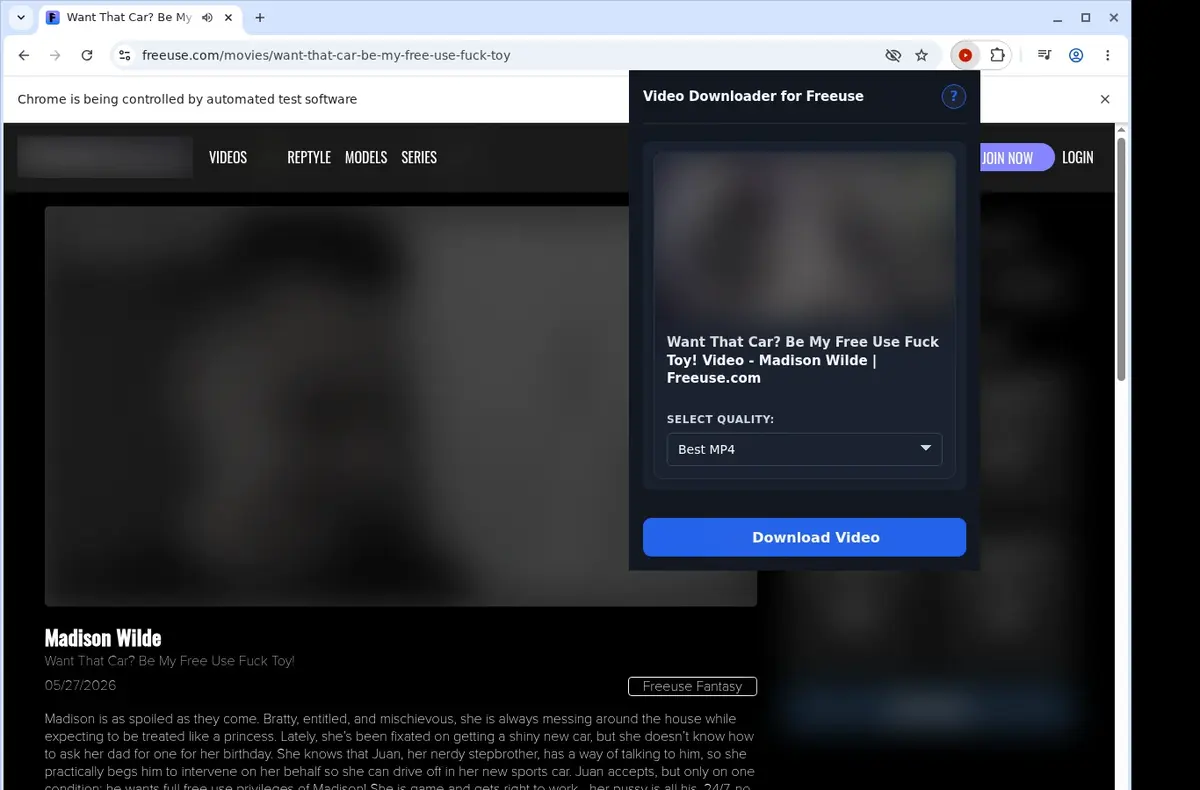Click the Video Downloader for Freeuse title
The image size is (1200, 790).
753,96
